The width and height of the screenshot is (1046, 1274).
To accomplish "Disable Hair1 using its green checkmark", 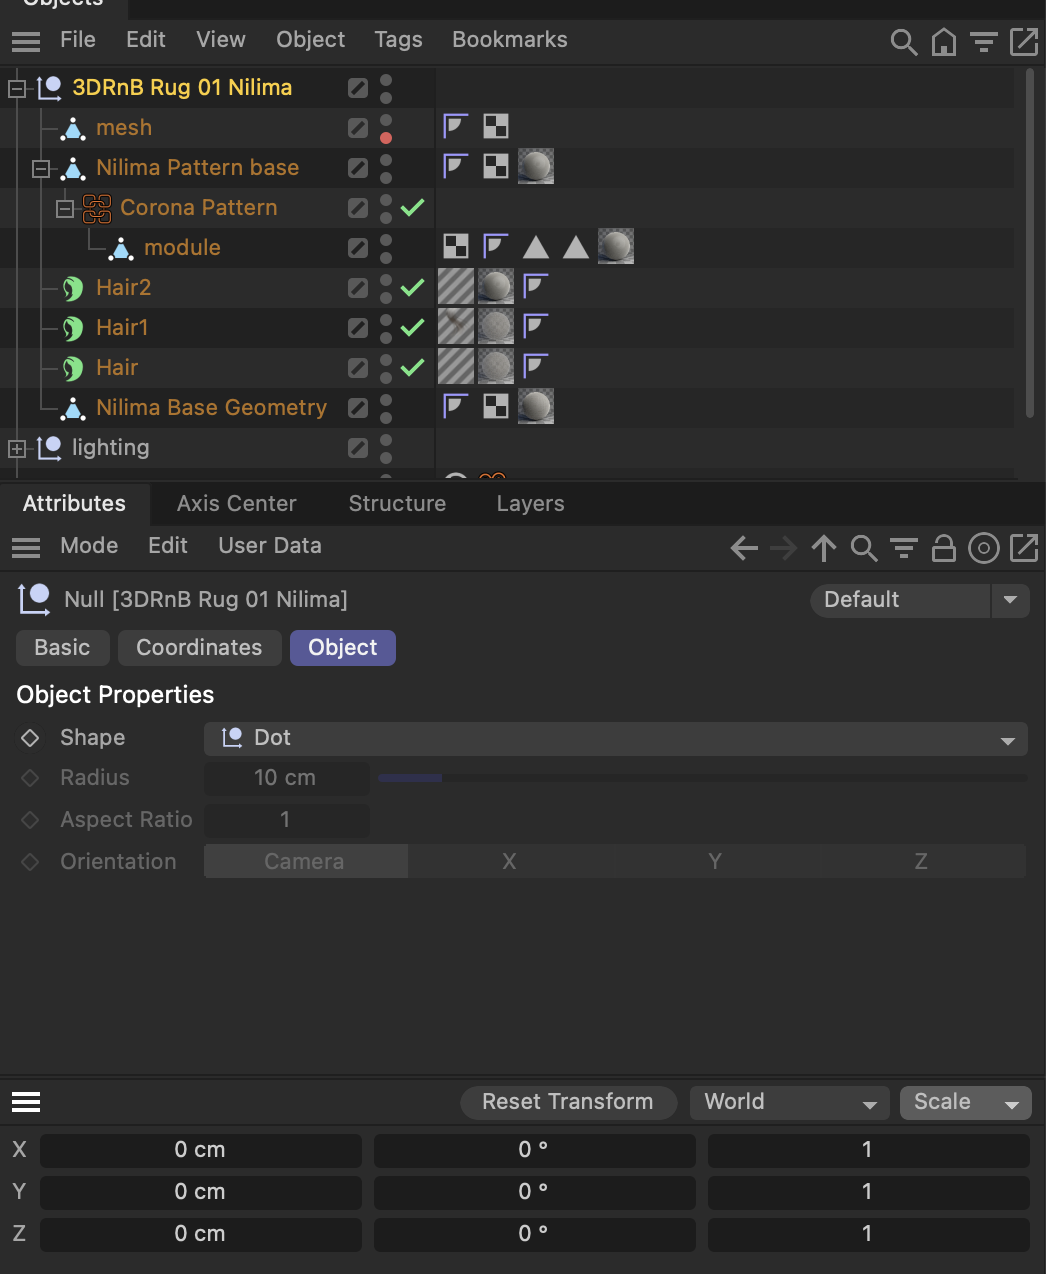I will coord(412,327).
